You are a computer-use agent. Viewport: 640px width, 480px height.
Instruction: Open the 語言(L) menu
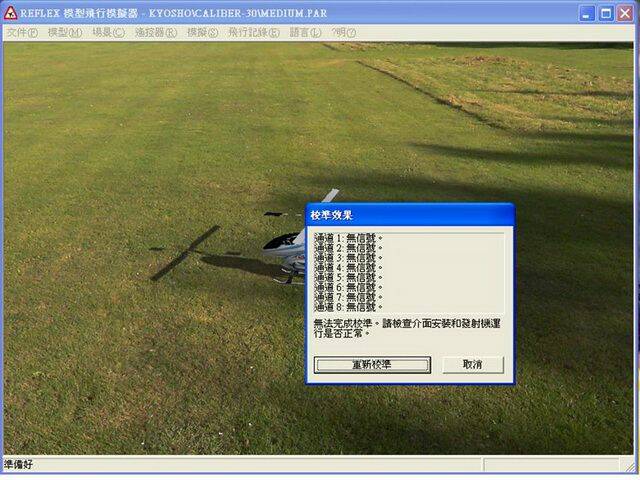[x=305, y=33]
